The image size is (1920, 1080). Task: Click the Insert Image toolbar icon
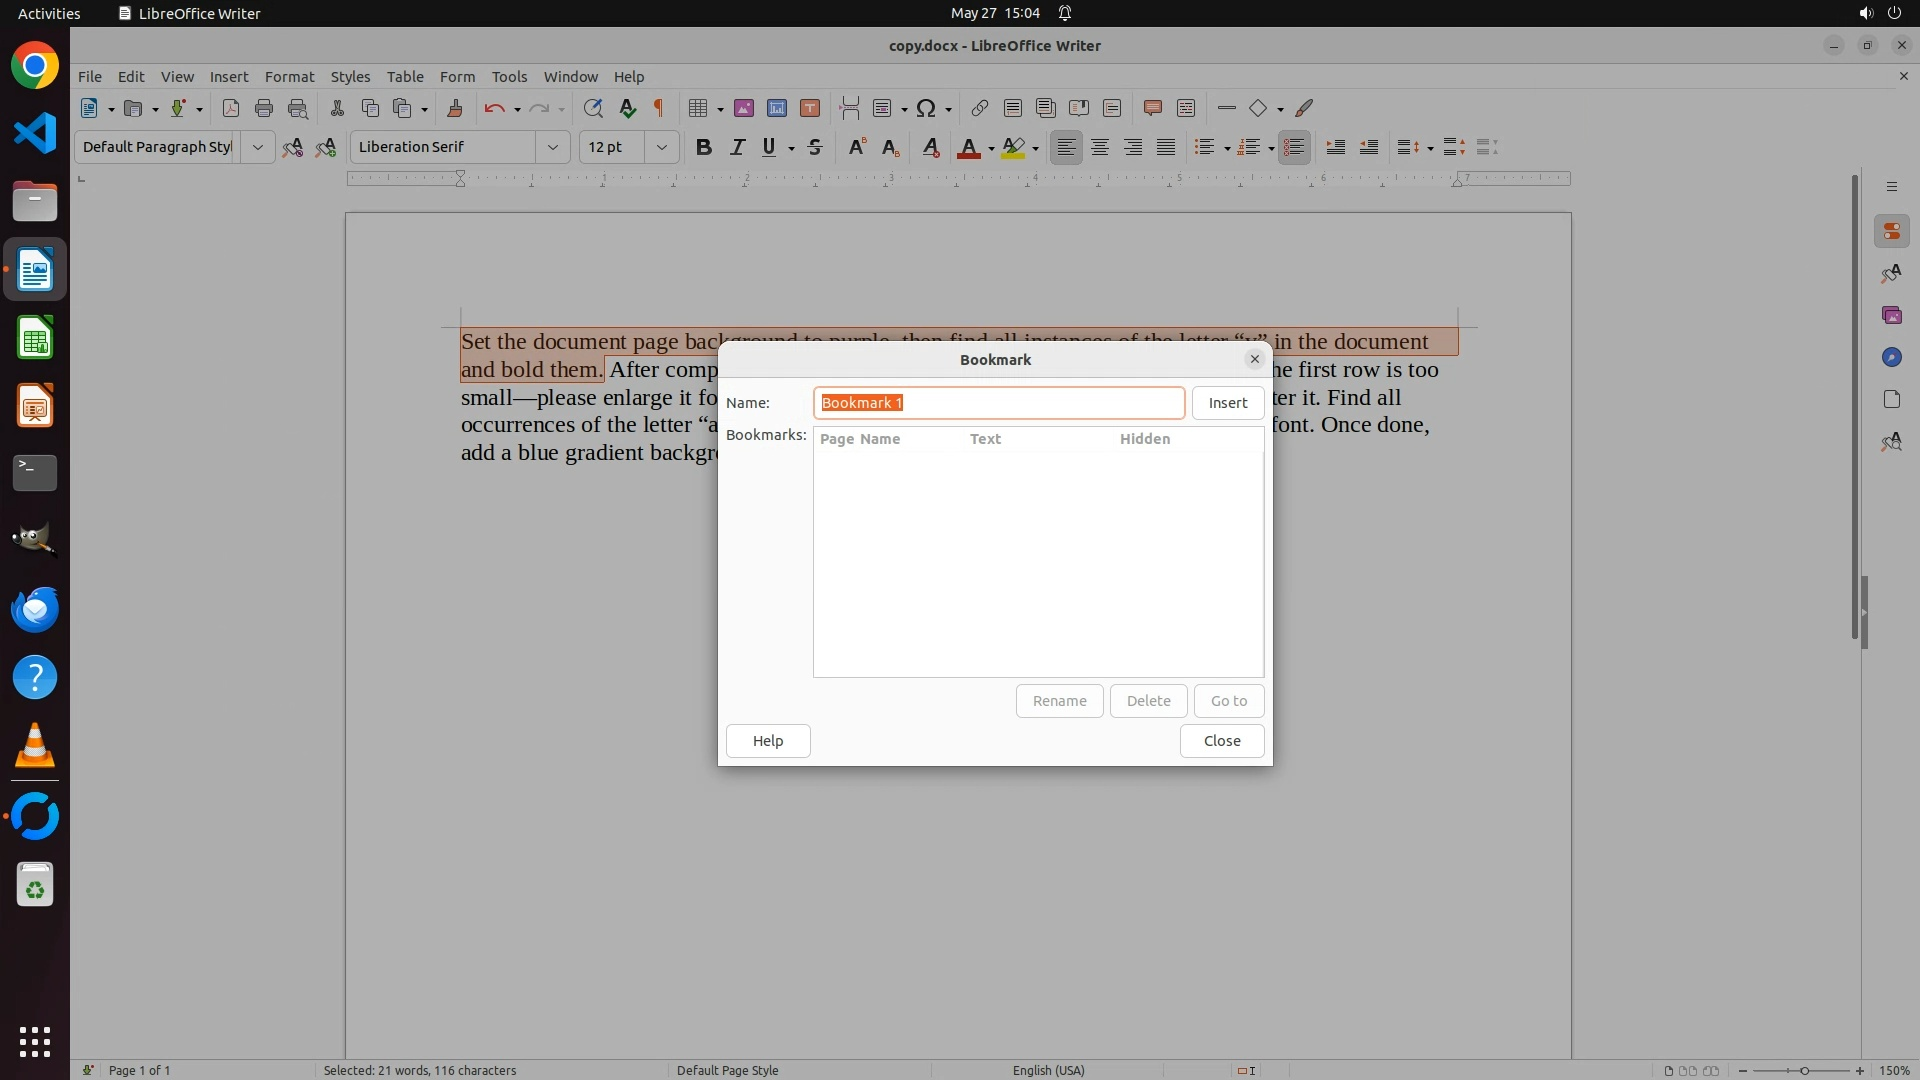click(x=743, y=108)
